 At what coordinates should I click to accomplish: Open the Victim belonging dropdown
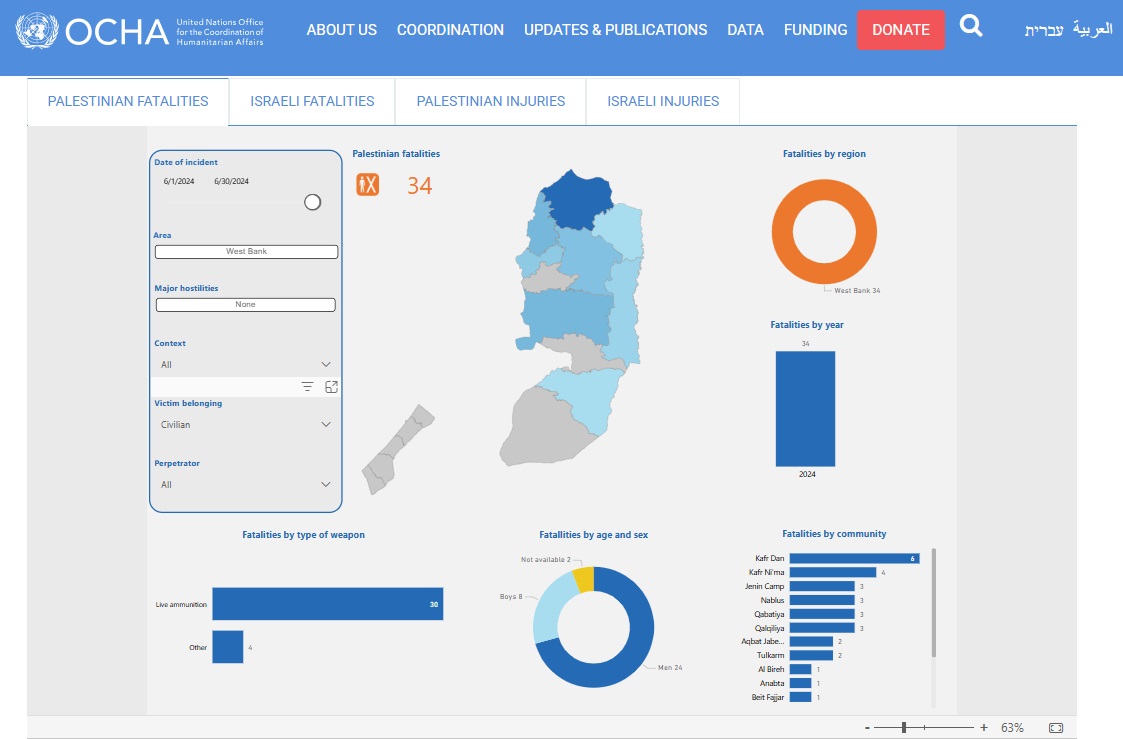pyautogui.click(x=245, y=425)
